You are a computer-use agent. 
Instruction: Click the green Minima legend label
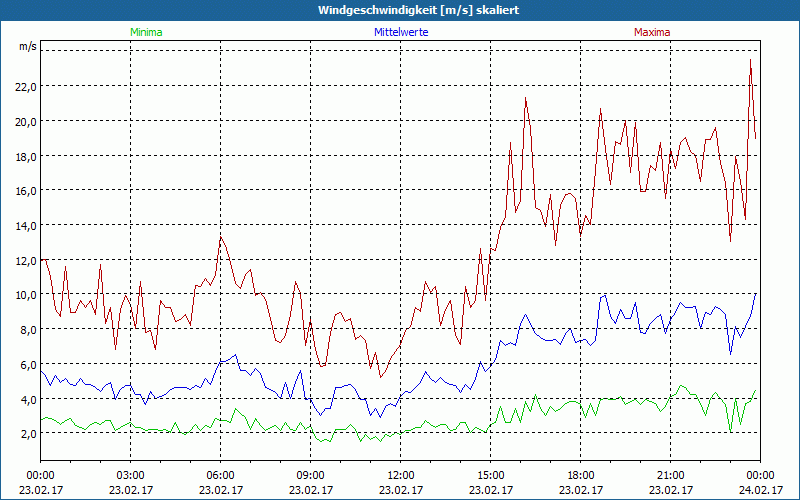click(145, 32)
